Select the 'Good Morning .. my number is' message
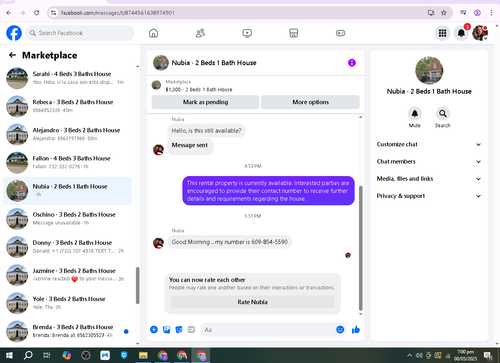 [229, 242]
